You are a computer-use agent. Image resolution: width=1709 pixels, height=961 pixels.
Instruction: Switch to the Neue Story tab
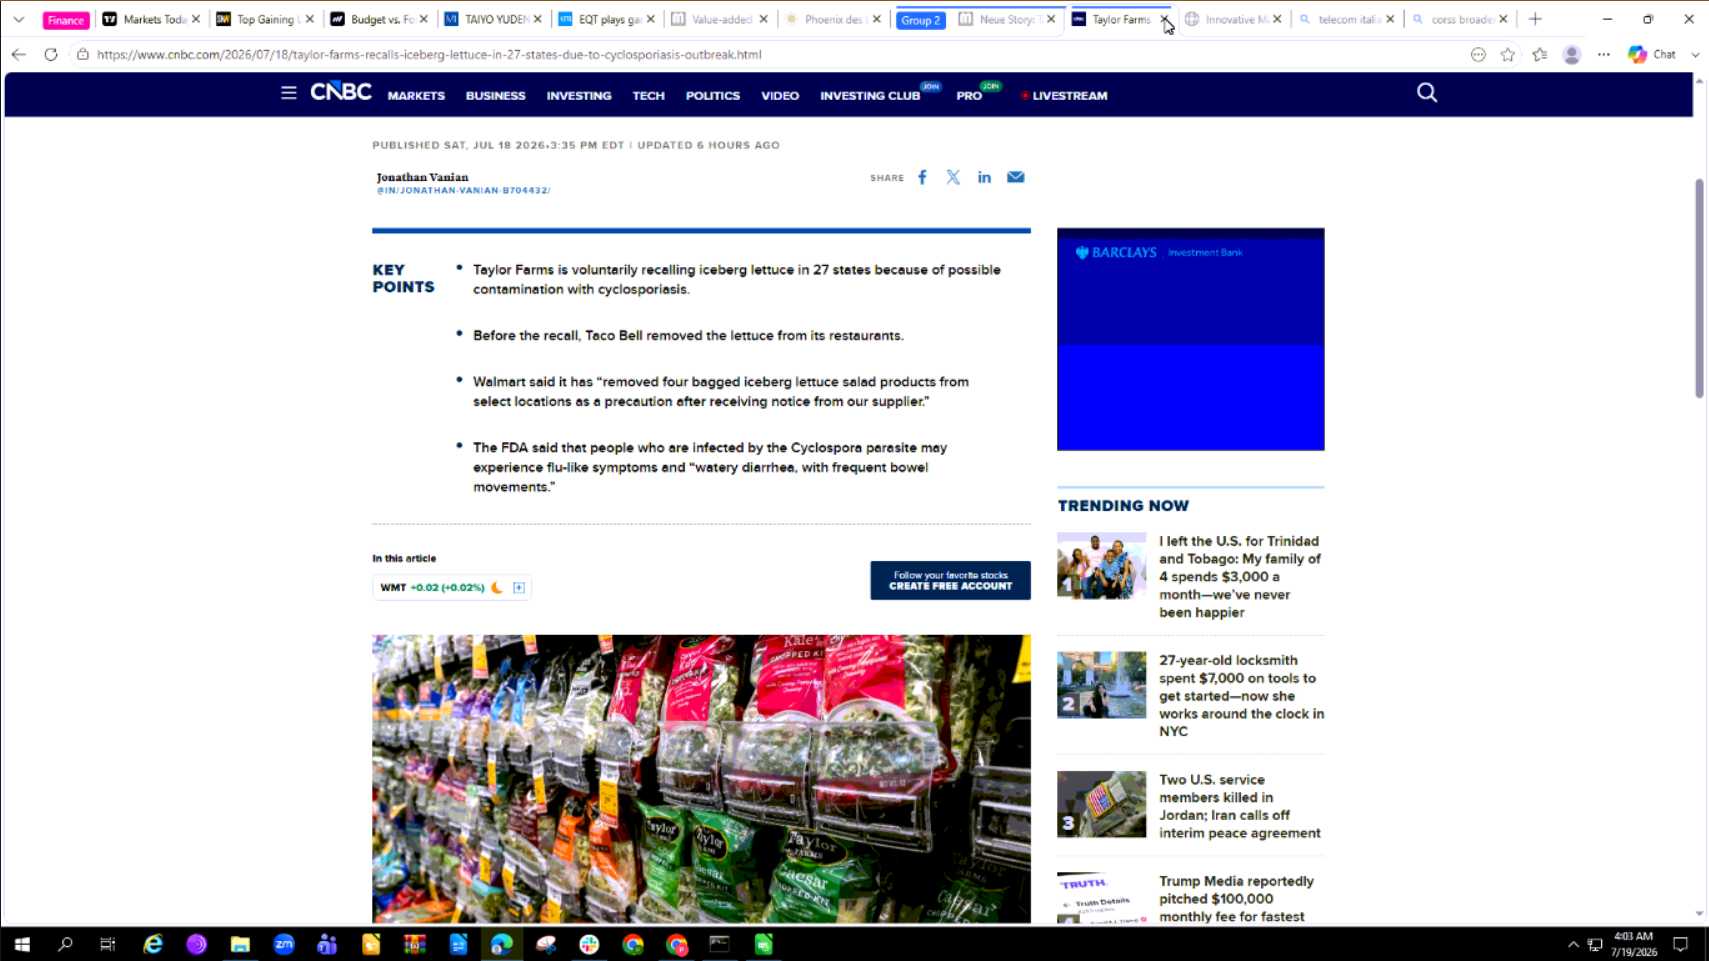1007,19
